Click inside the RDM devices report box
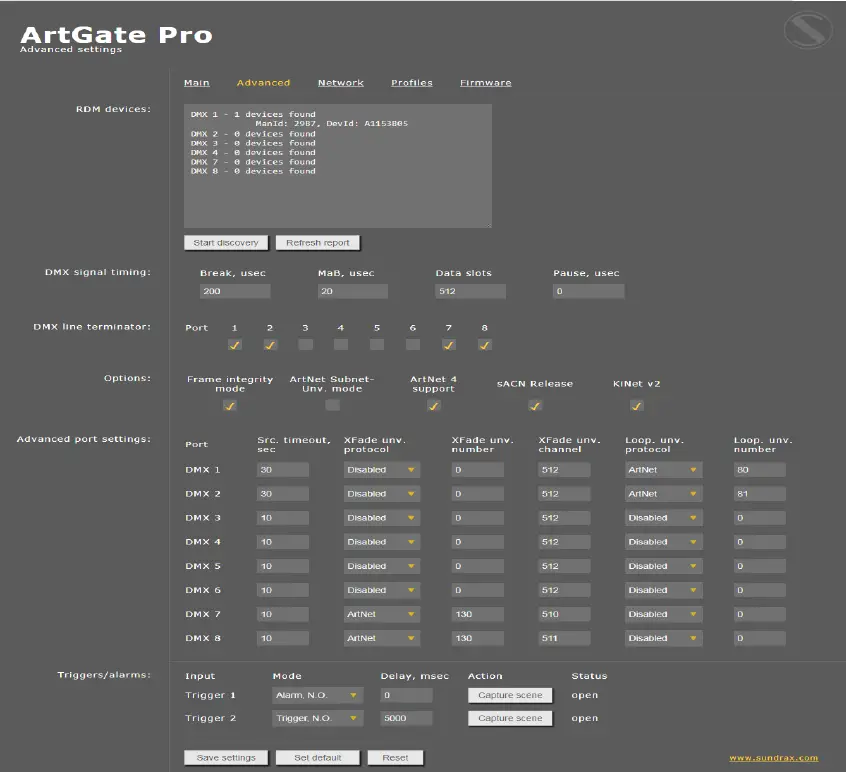 (338, 166)
